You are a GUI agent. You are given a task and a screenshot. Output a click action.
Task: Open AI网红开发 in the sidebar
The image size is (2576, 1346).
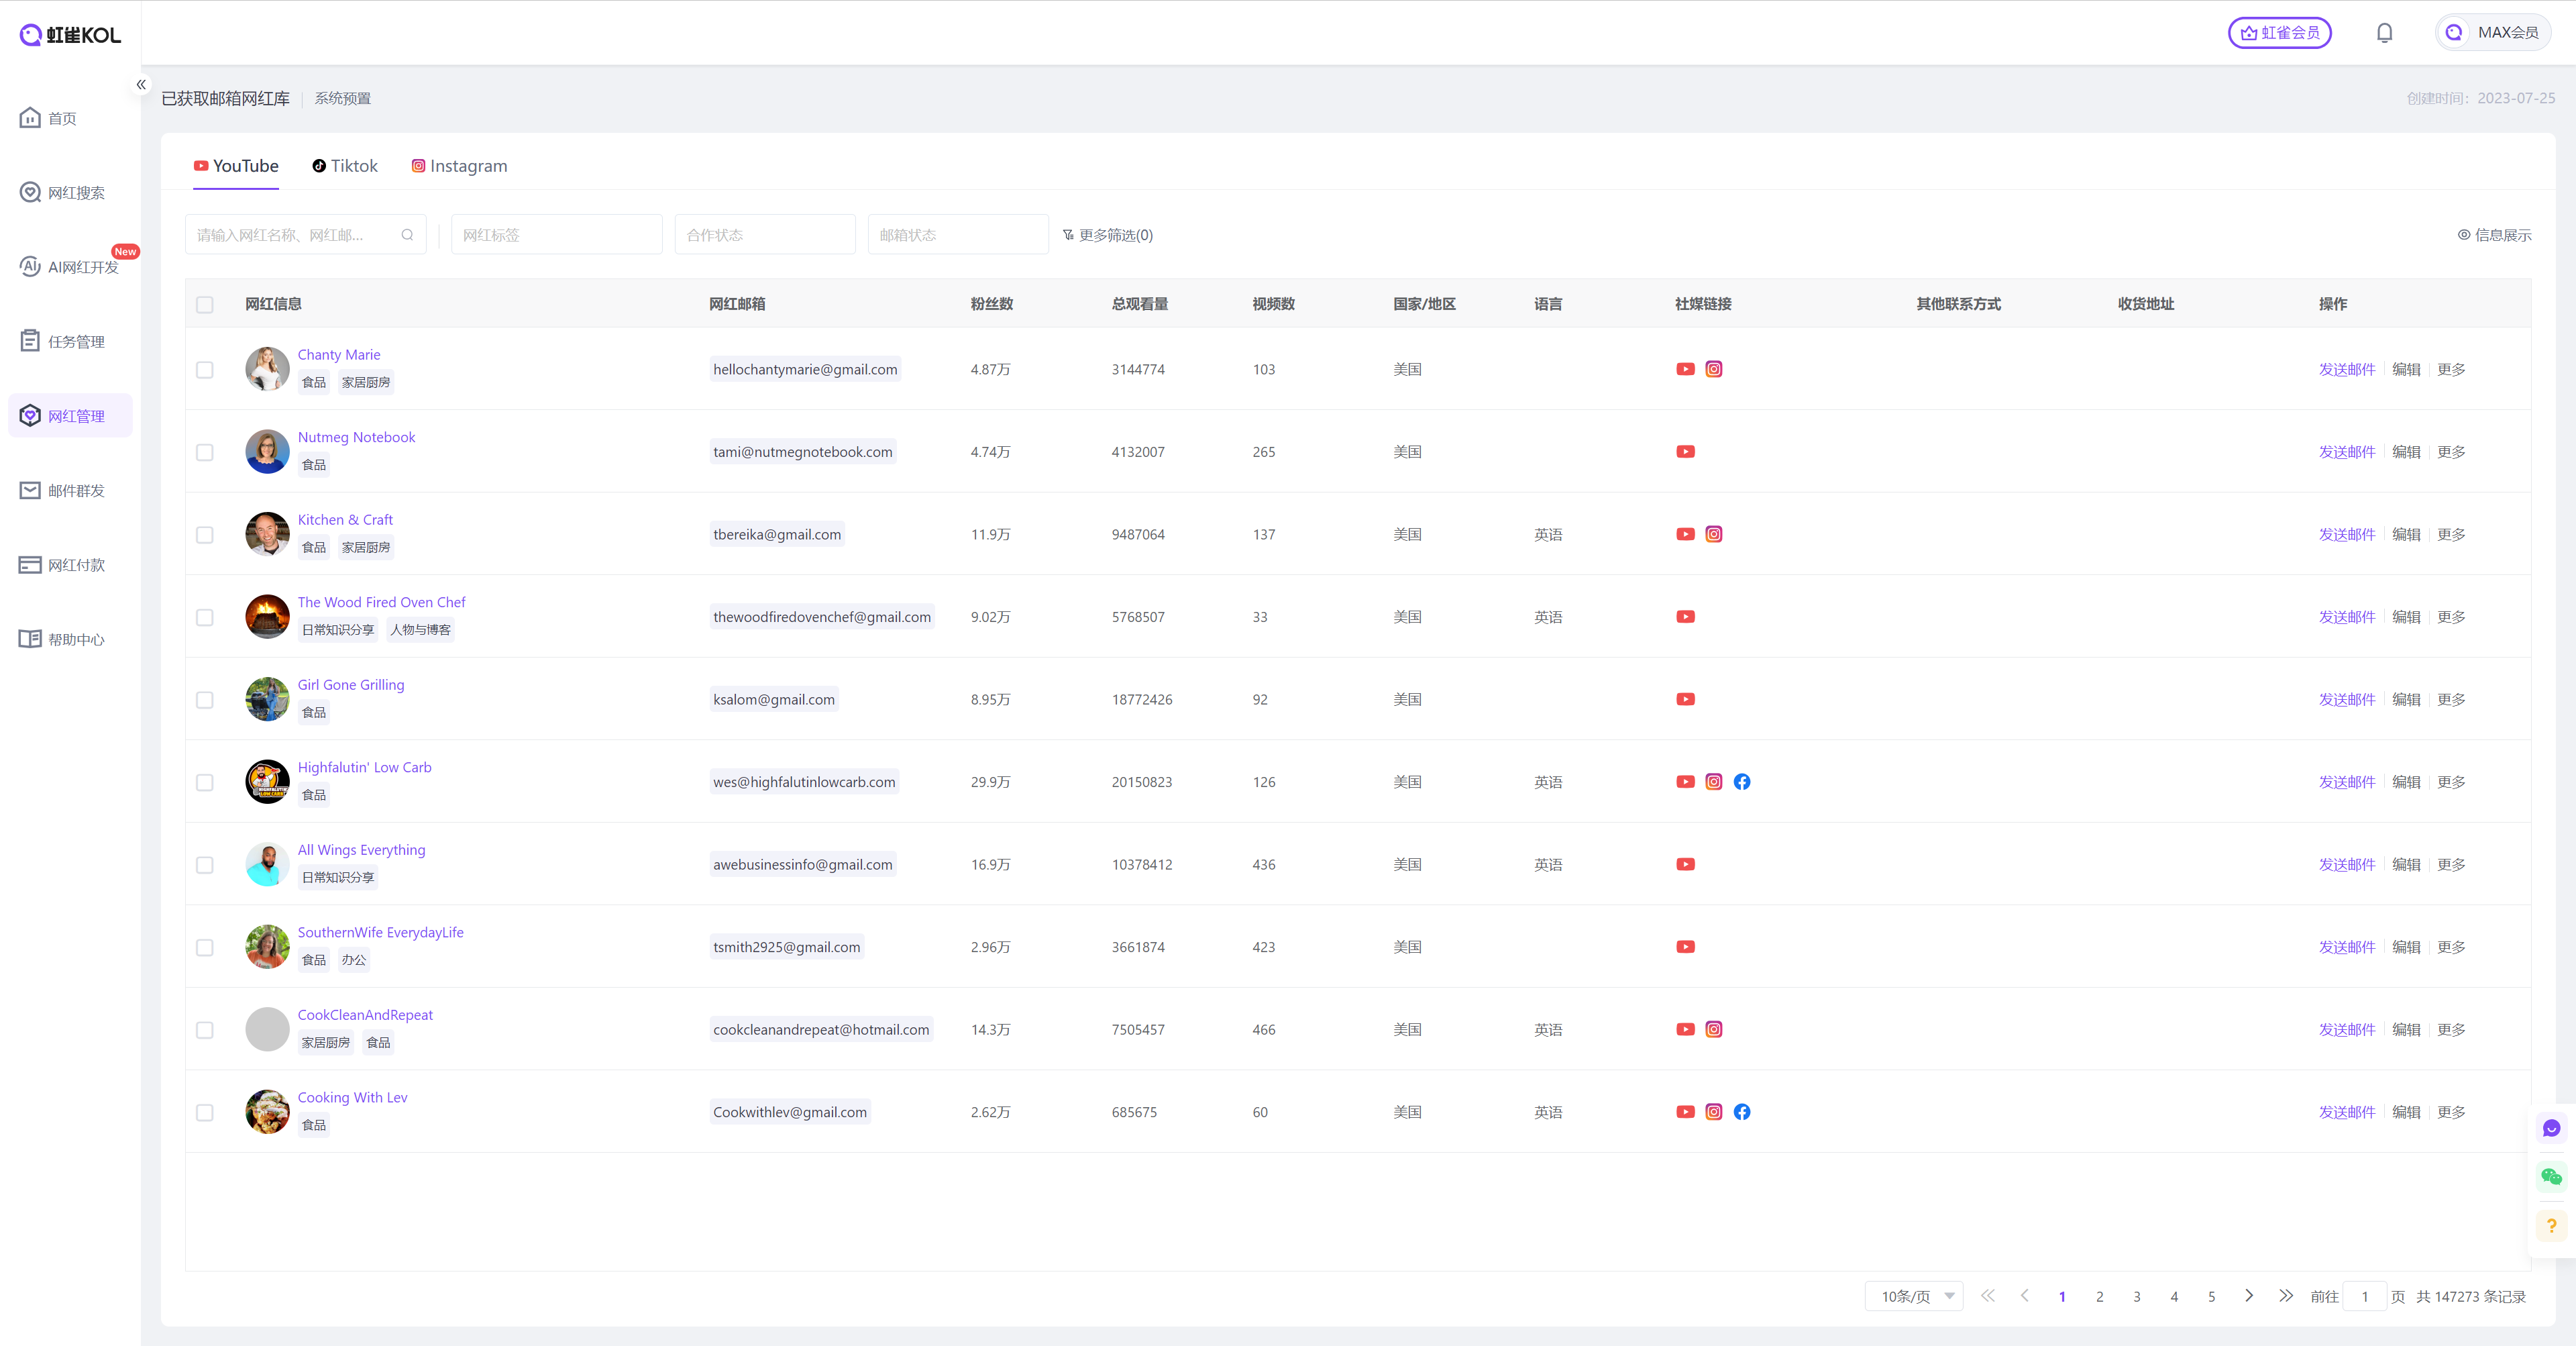(70, 267)
